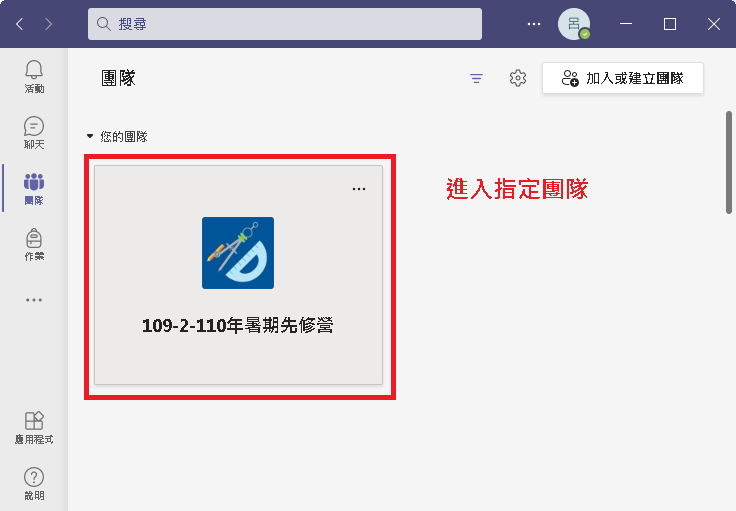Go forward with the right arrow

click(x=50, y=24)
